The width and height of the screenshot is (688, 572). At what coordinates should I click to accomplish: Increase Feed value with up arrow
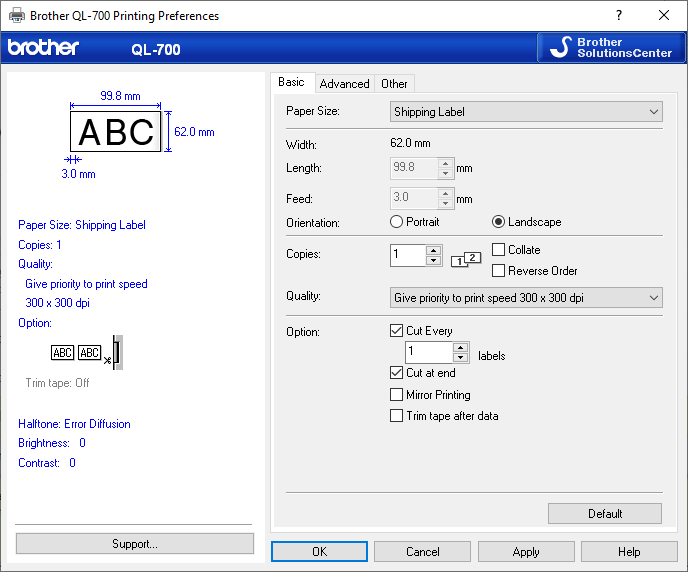[445, 193]
